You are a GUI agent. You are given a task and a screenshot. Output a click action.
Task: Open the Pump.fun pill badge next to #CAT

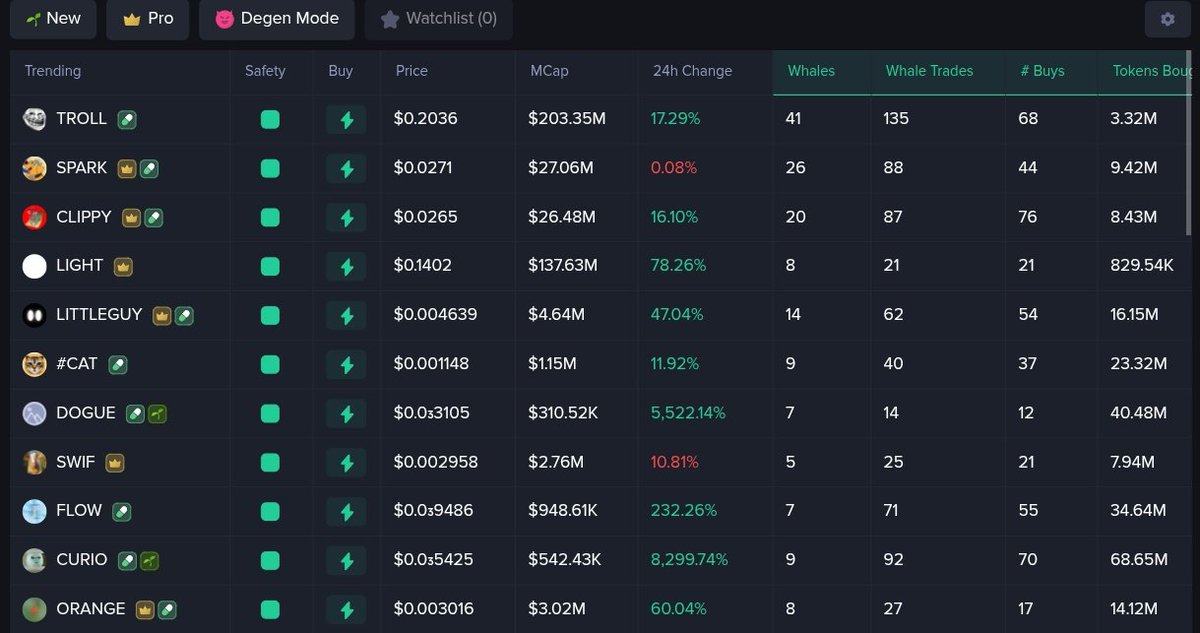pos(118,365)
